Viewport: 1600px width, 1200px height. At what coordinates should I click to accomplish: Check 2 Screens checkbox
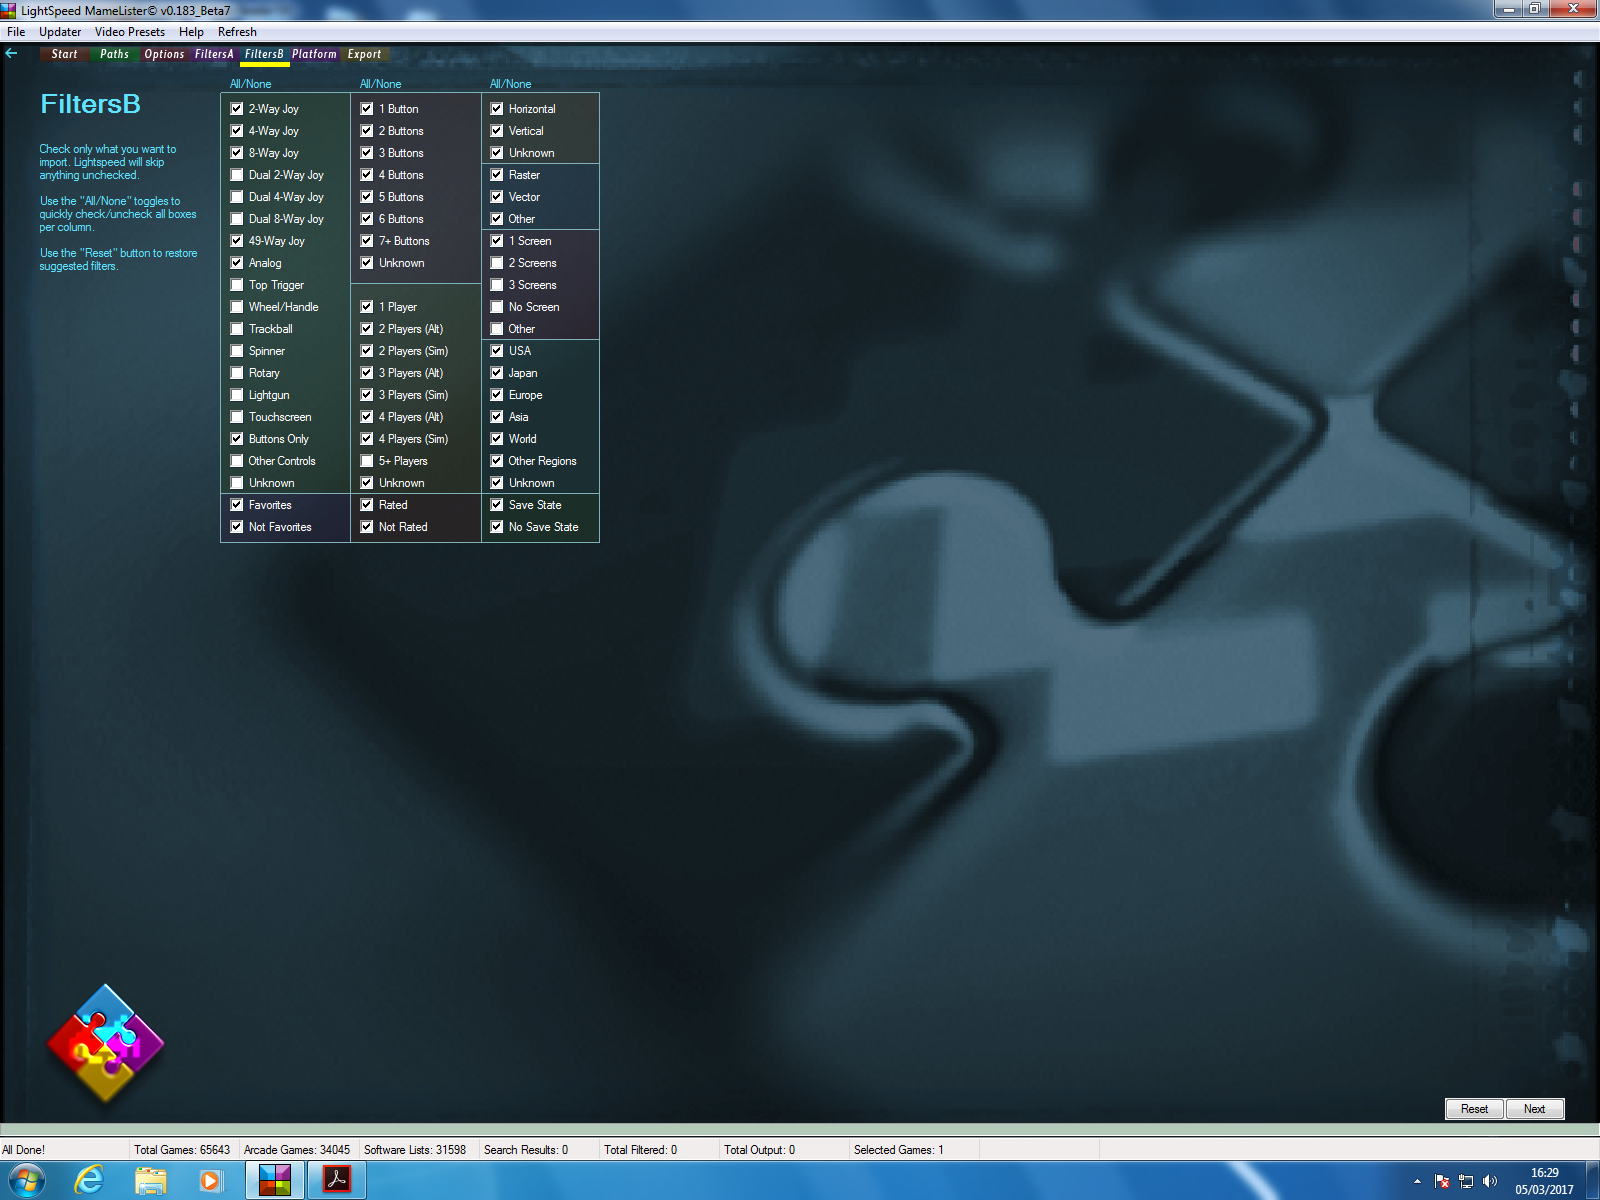point(497,263)
